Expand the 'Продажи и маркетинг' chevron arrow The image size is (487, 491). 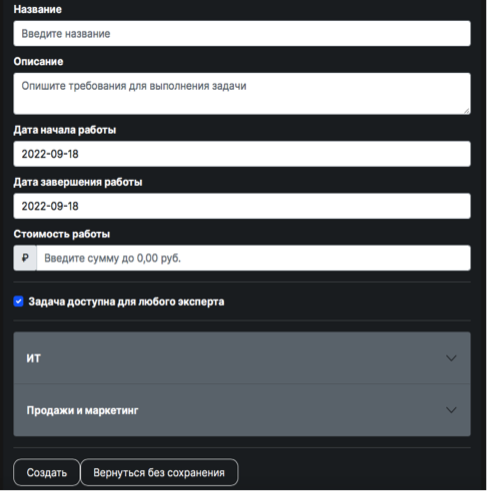tap(451, 410)
